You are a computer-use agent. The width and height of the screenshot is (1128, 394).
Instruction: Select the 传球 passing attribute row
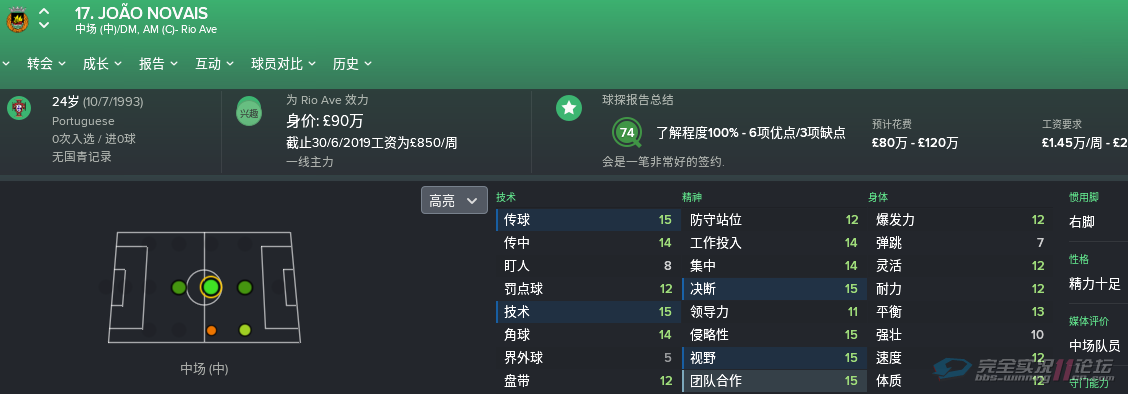586,220
